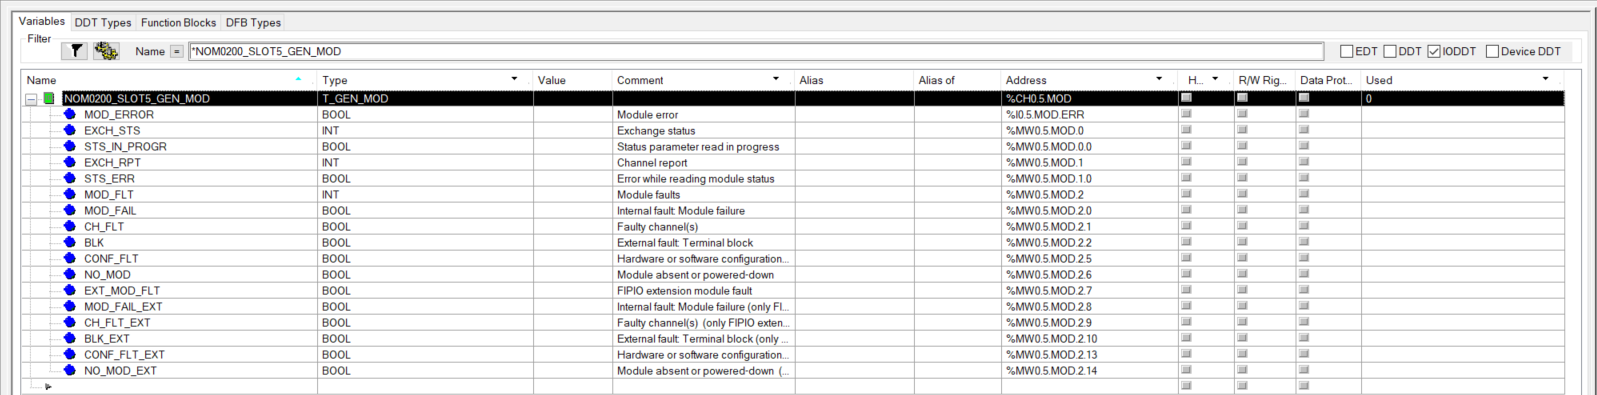This screenshot has height=395, width=1597.
Task: Click the STS_IN_PROGR variable icon
Action: (x=70, y=146)
